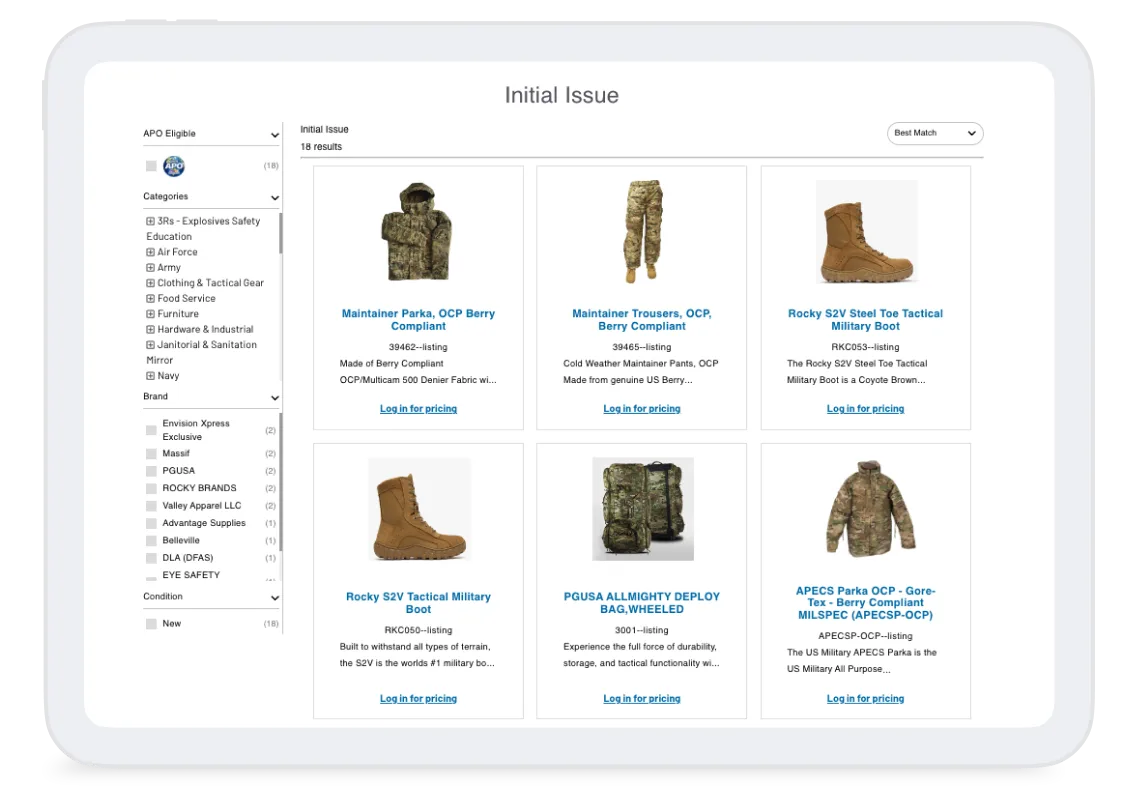Expand Janitorial & Sanitation category
The width and height of the screenshot is (1139, 803).
(150, 344)
